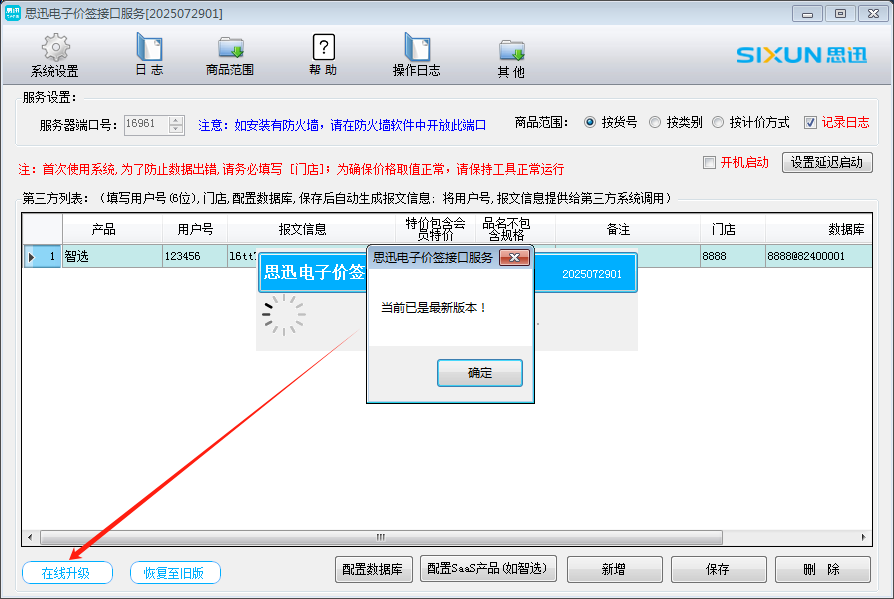Select row 1 via its row header
Viewport: 894px width, 599px height.
(42, 256)
